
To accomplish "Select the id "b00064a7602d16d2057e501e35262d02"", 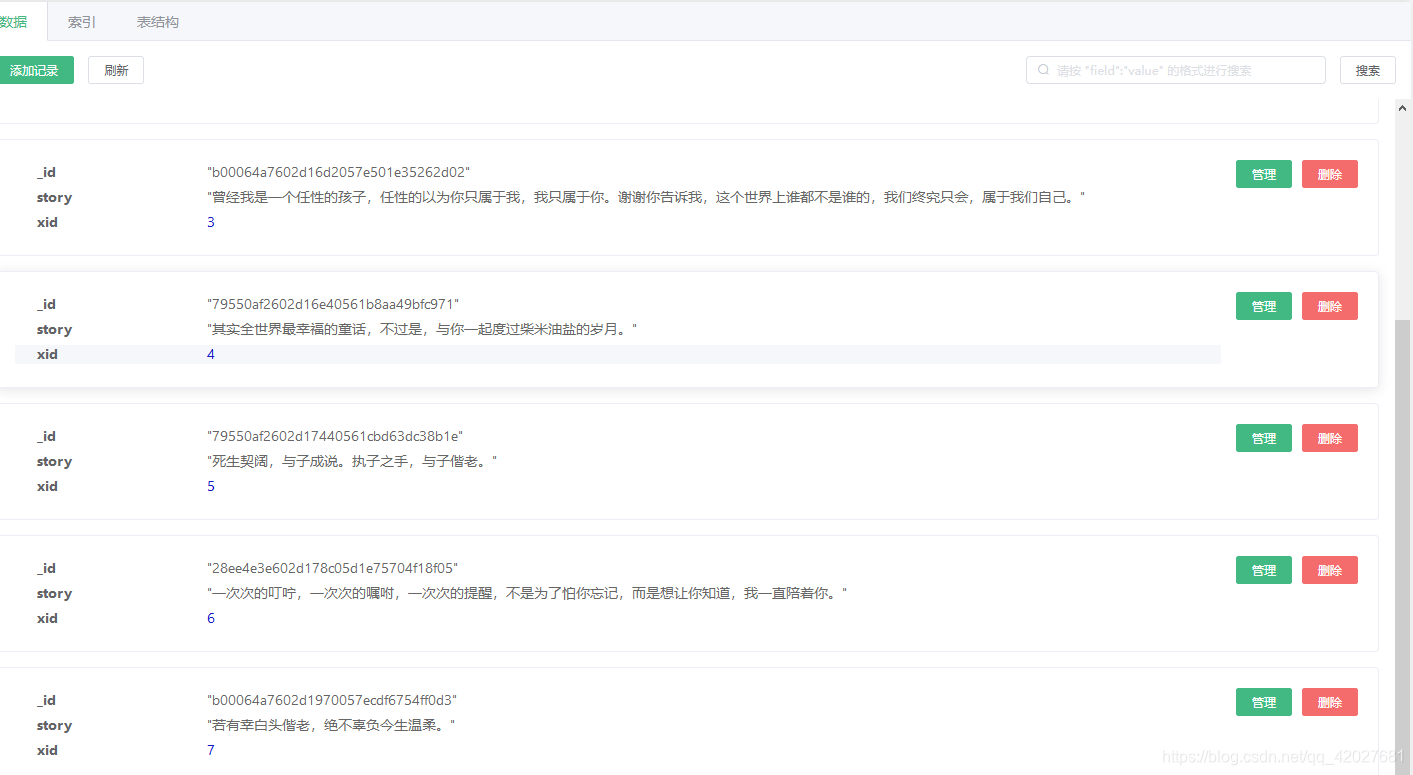I will point(338,172).
